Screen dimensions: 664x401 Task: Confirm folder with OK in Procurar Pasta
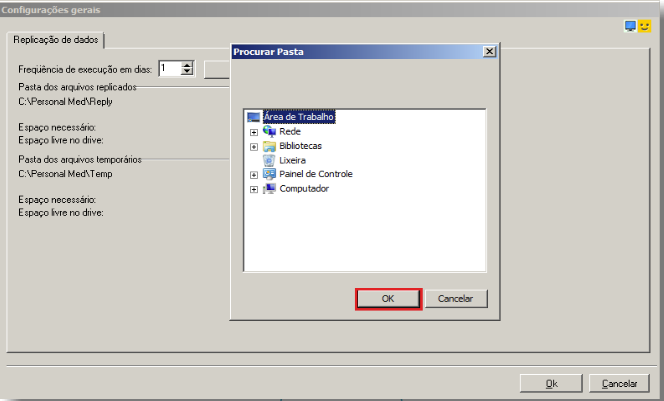click(388, 299)
